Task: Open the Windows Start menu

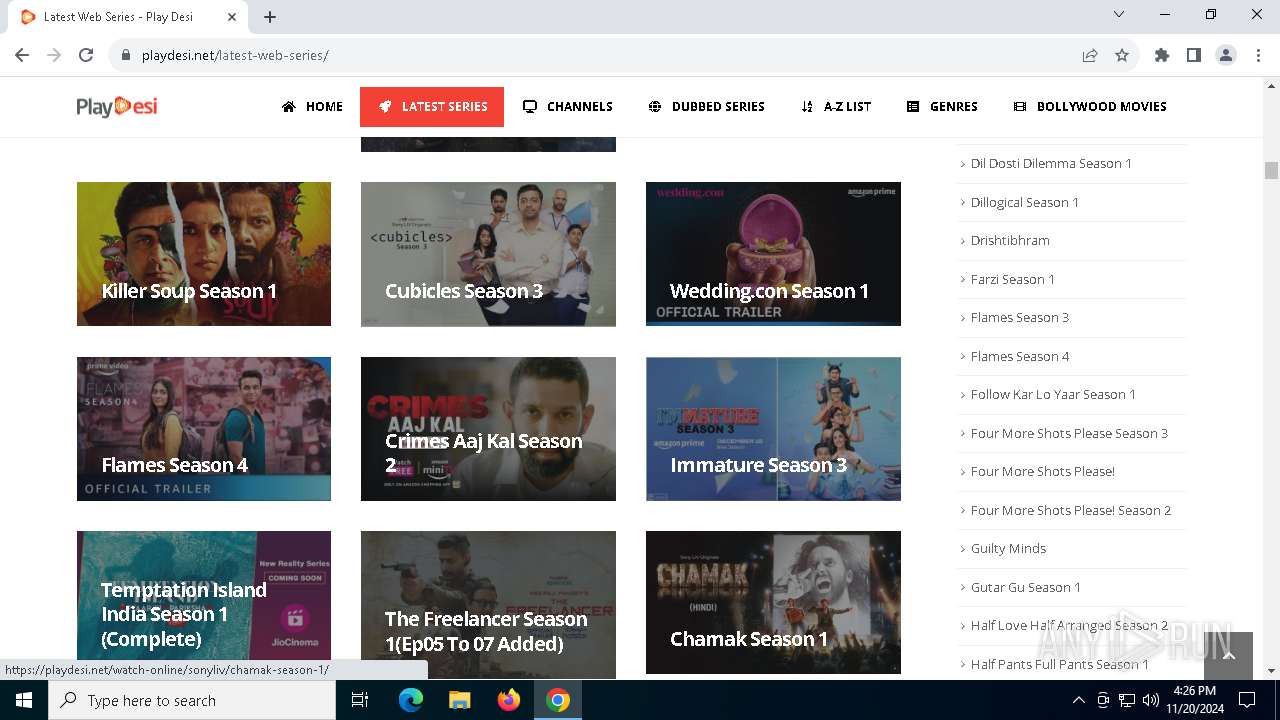Action: (x=23, y=700)
